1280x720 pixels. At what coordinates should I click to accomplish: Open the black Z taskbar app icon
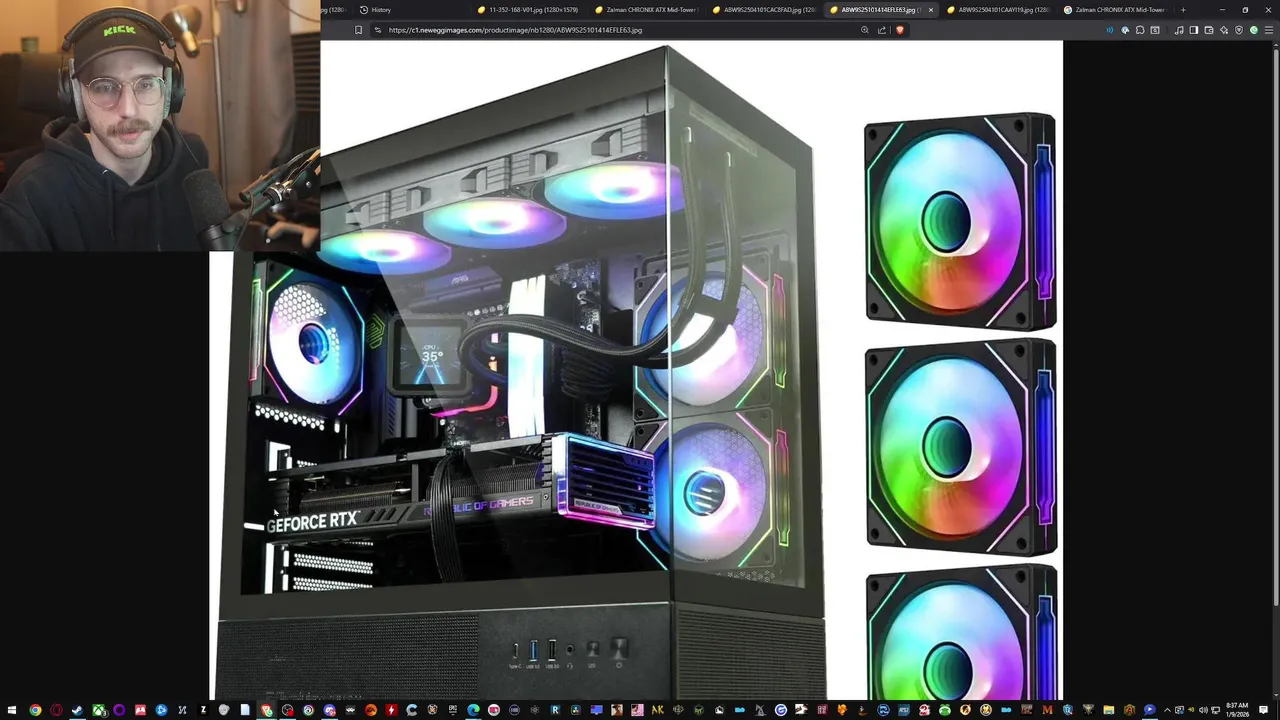coord(203,710)
